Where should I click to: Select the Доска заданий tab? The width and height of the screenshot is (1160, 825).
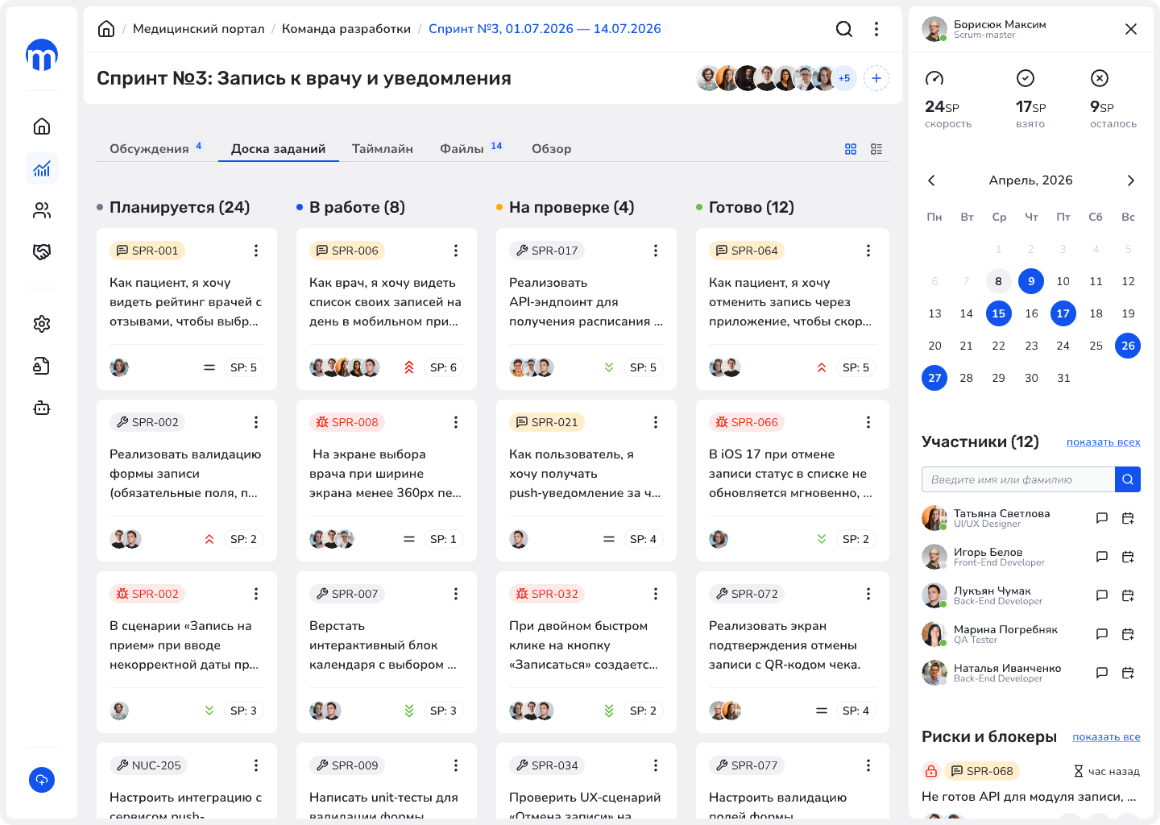tap(278, 149)
